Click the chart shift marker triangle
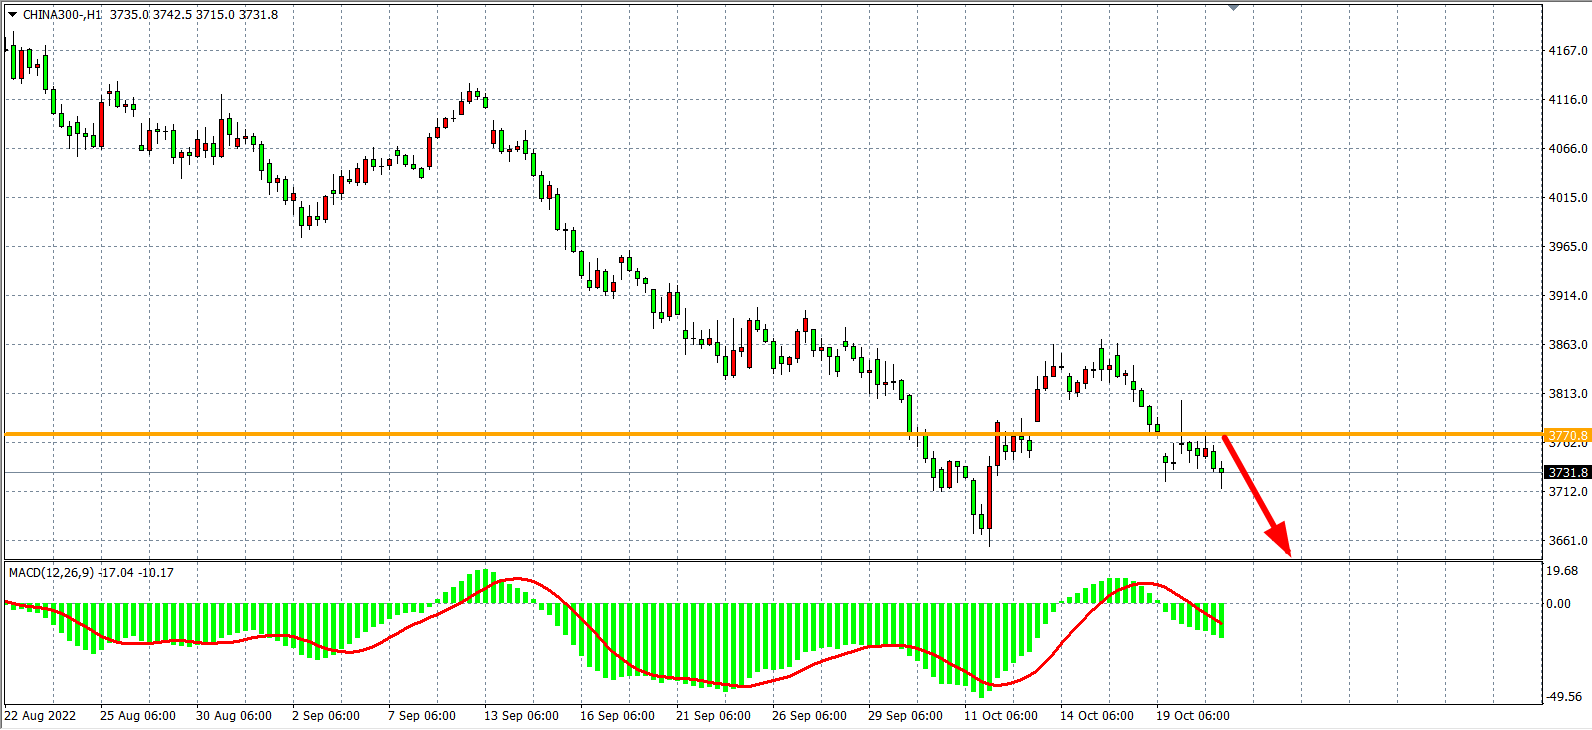The width and height of the screenshot is (1592, 730). [x=1233, y=7]
